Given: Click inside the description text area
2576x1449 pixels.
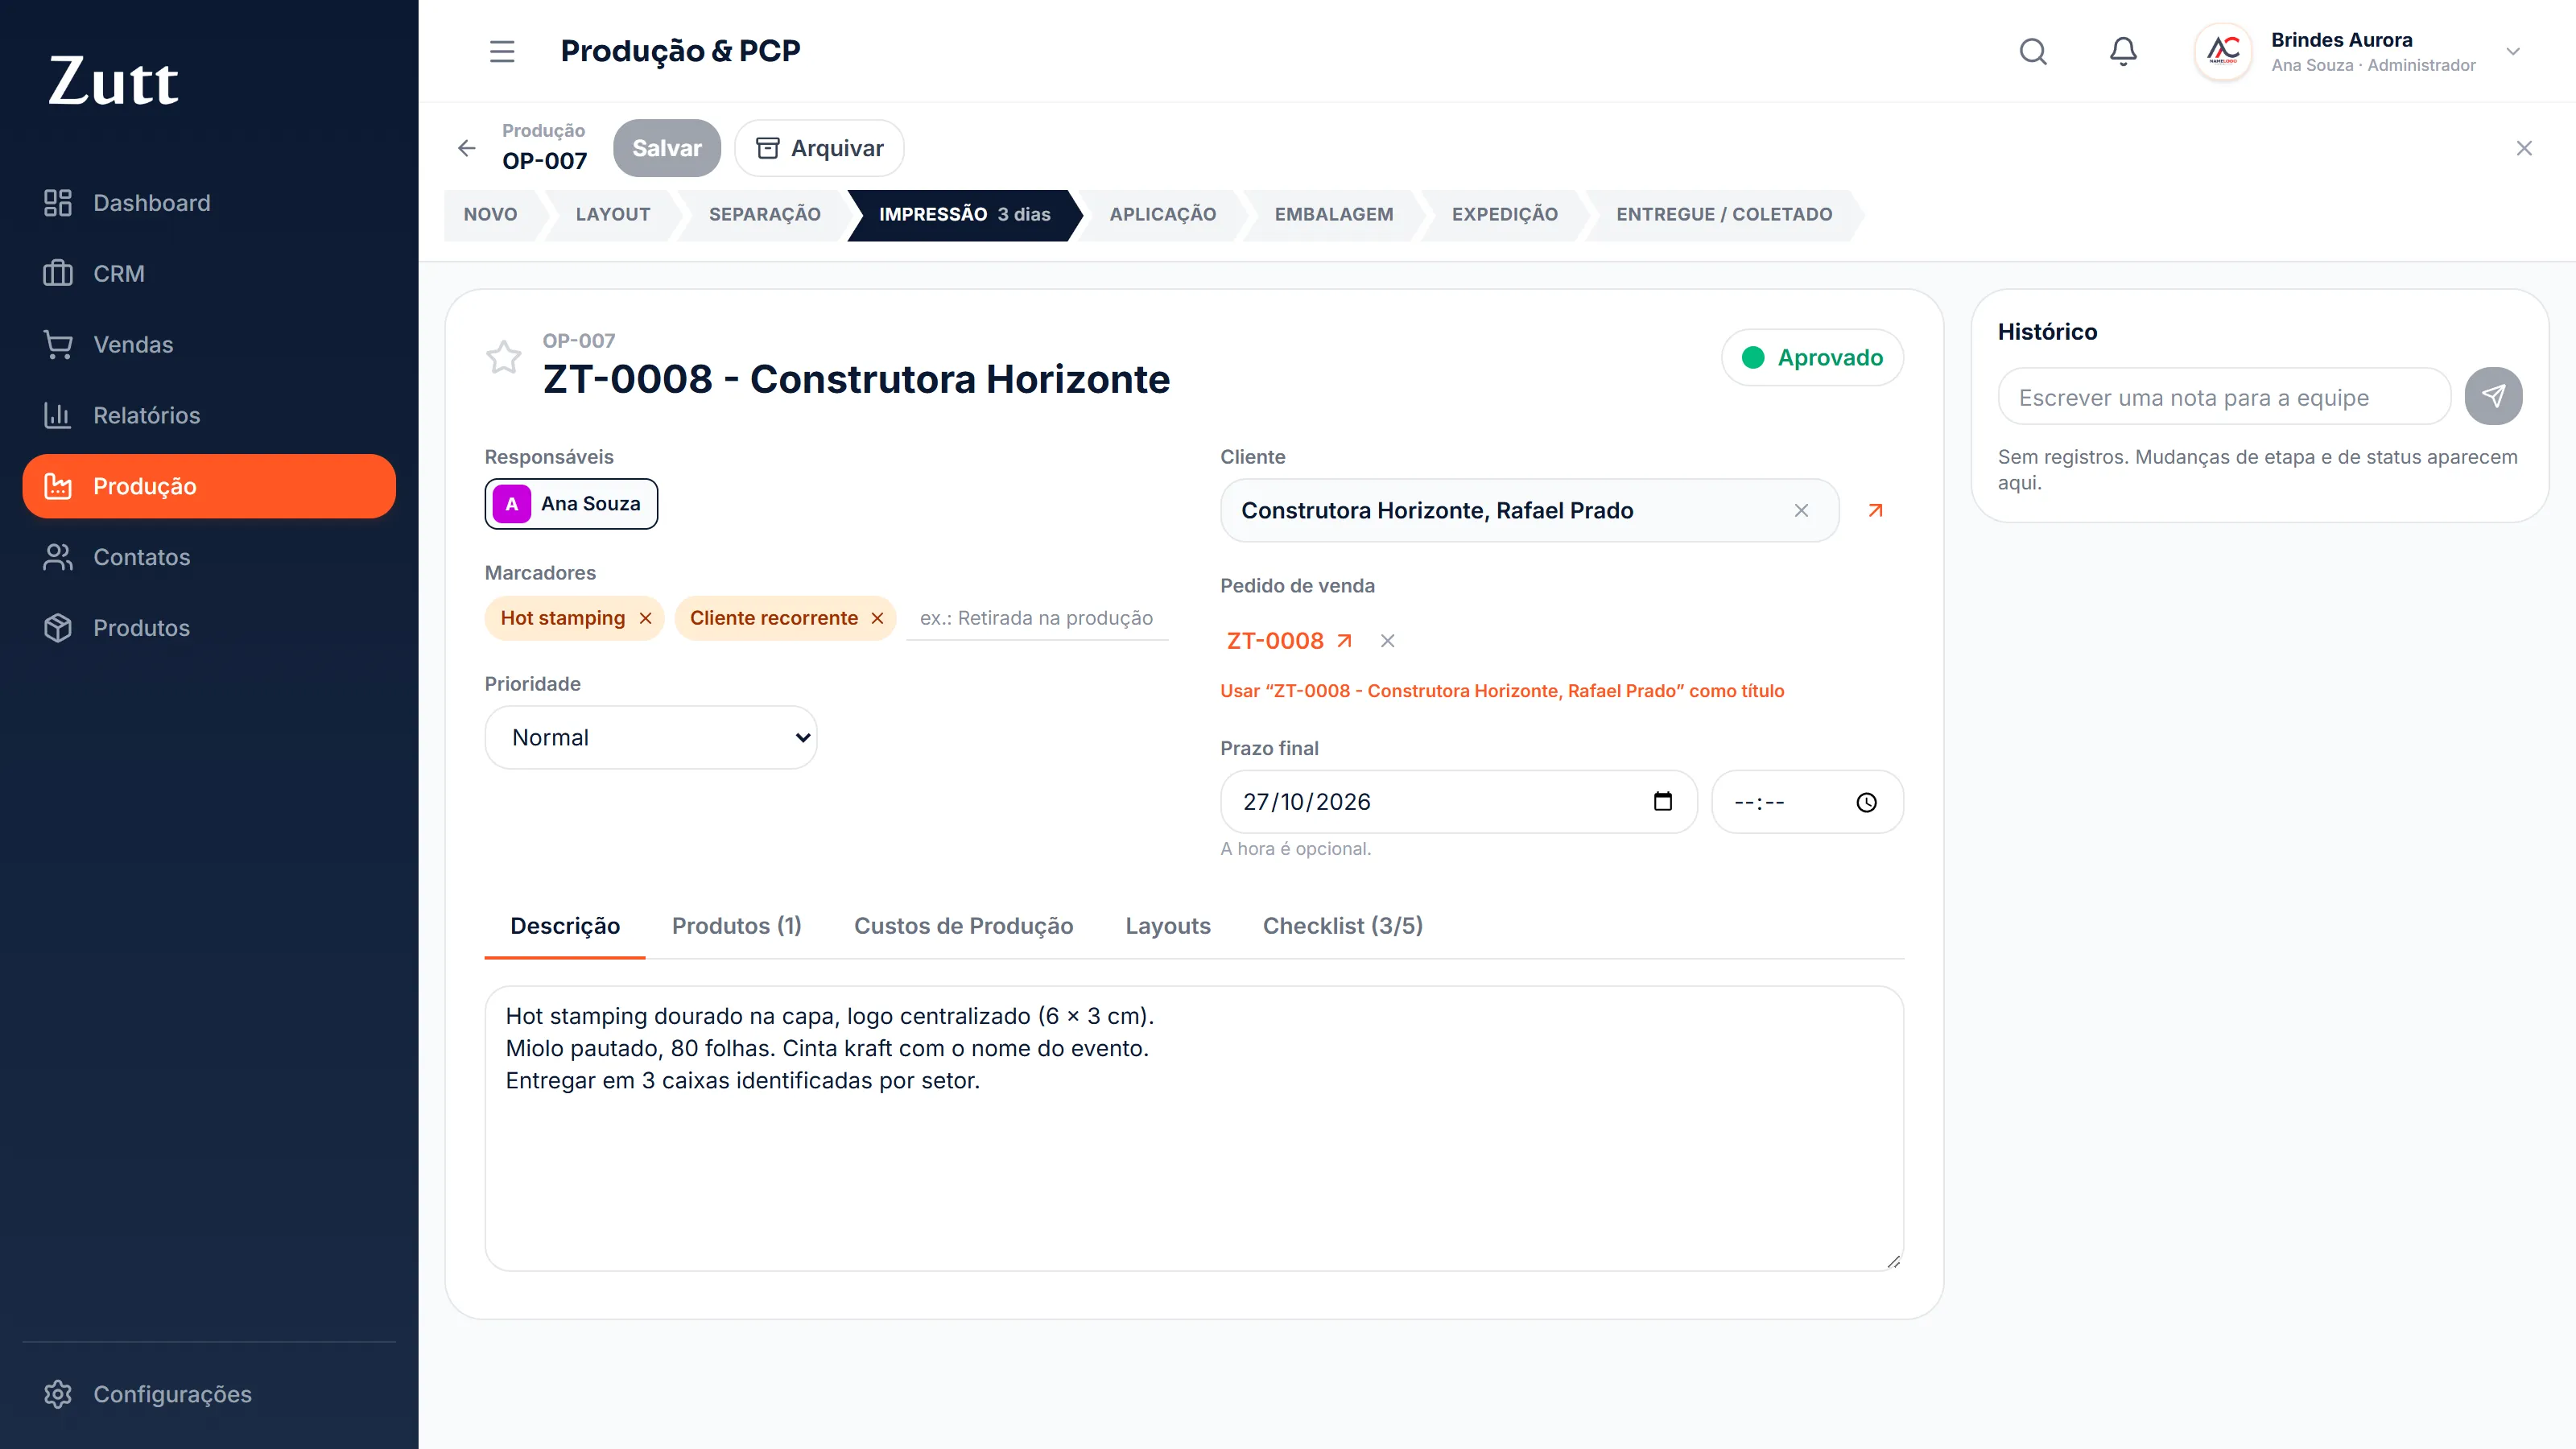Looking at the screenshot, I should point(1194,1128).
